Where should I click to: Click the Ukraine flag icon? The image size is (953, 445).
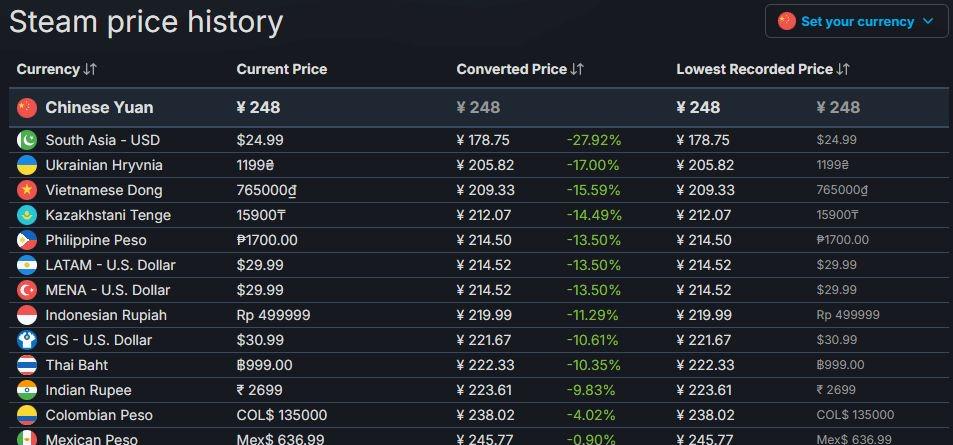click(27, 165)
